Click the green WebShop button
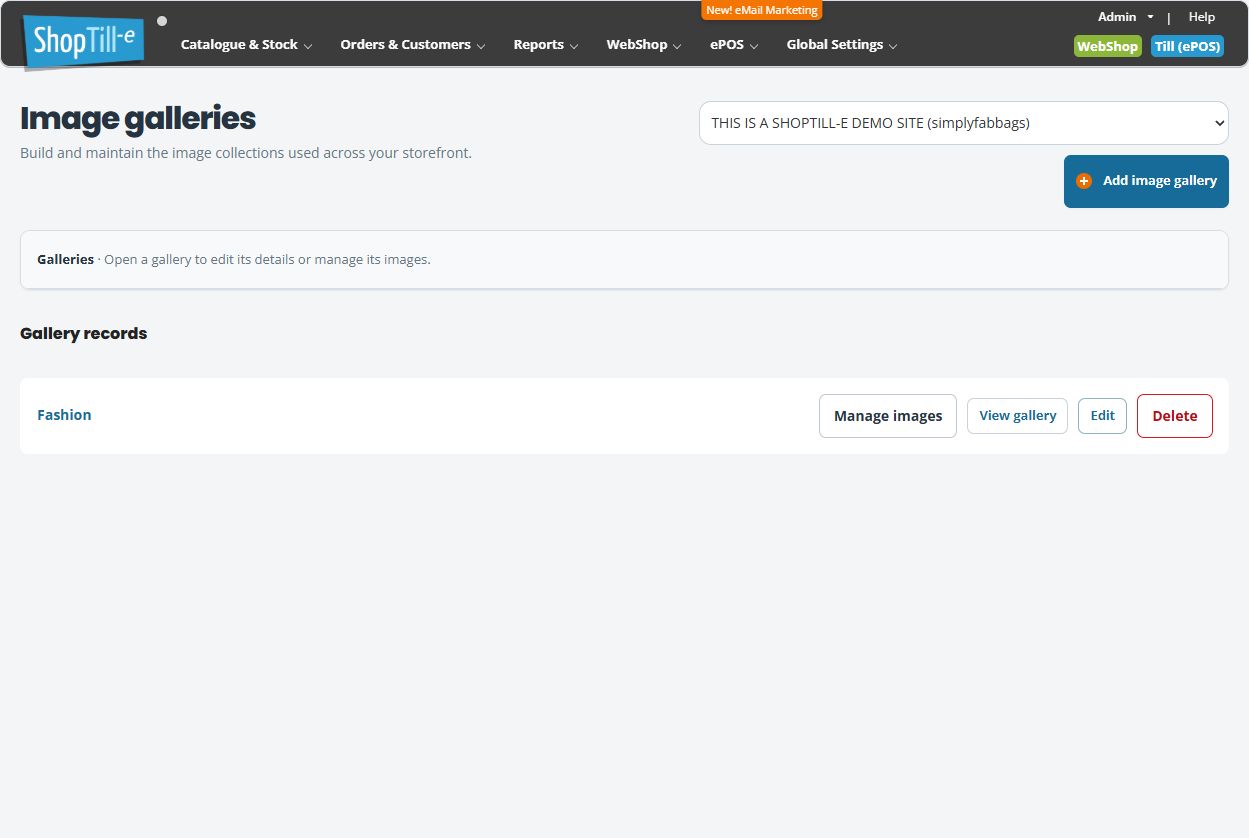Image resolution: width=1249 pixels, height=838 pixels. (1108, 46)
